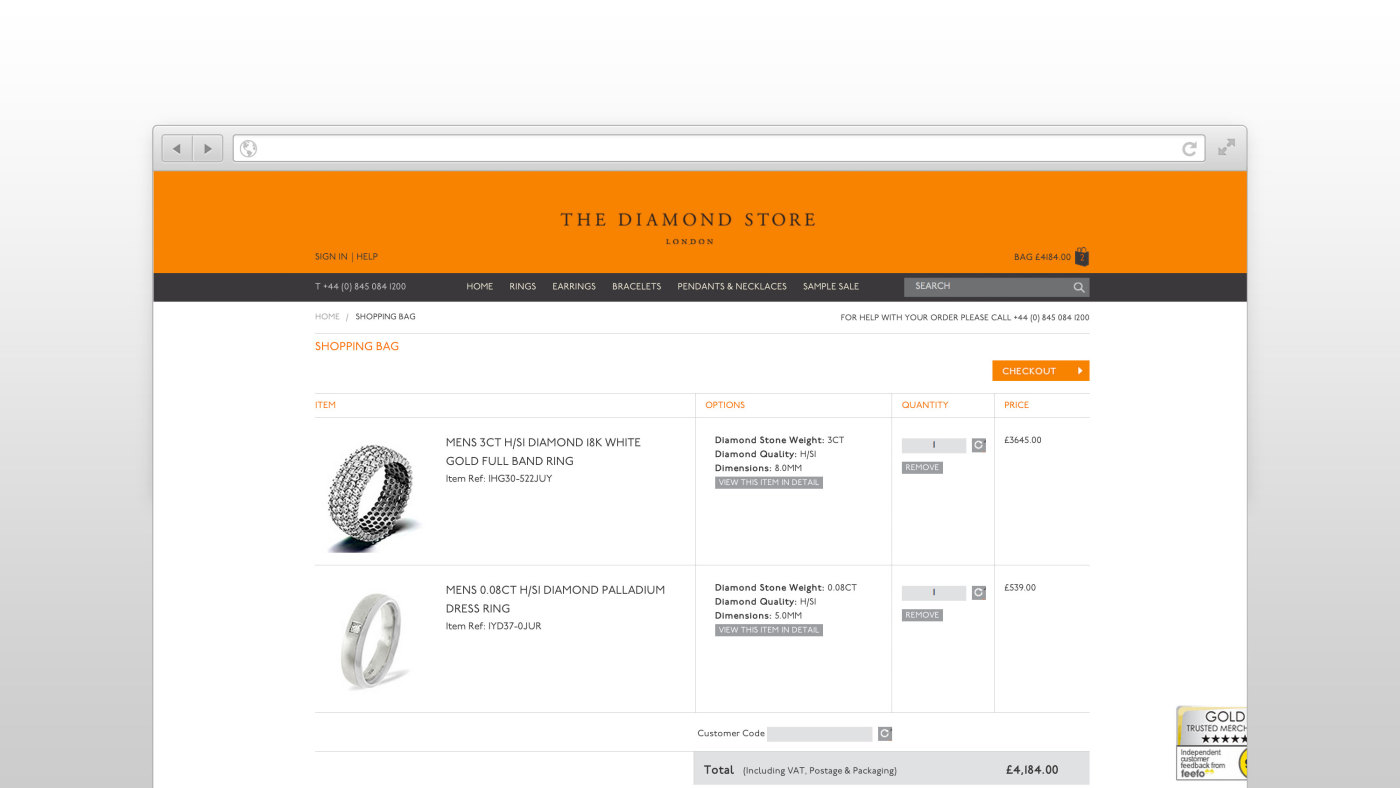Viewport: 1400px width, 788px height.
Task: Click the Sign In link
Action: click(331, 257)
